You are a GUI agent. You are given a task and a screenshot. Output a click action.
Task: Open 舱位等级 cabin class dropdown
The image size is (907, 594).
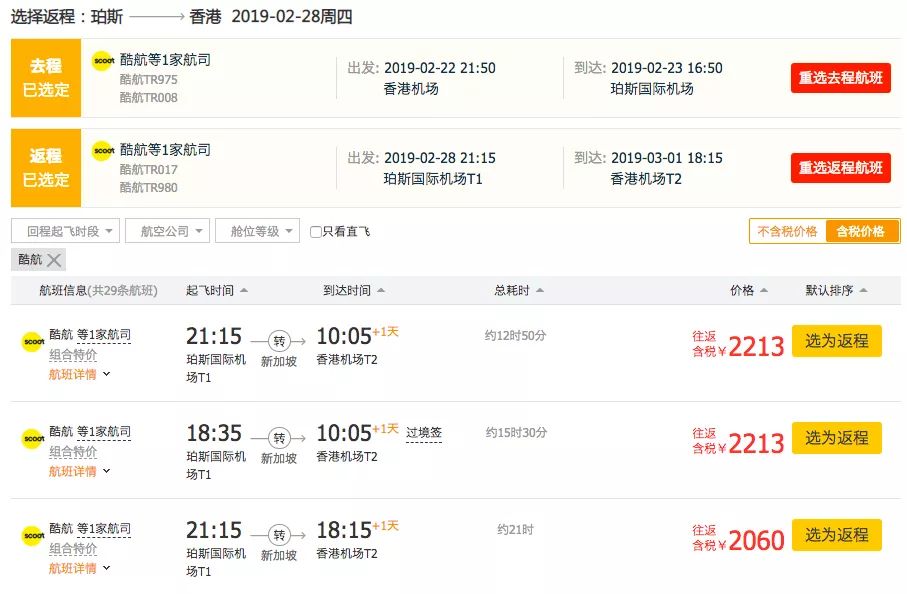[257, 231]
